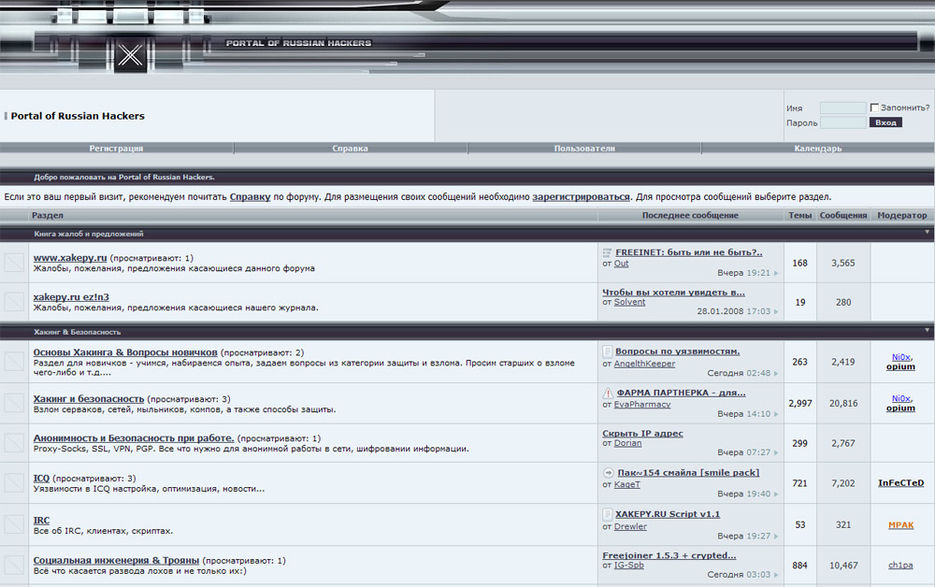
Task: Click the Вход login button
Action: pyautogui.click(x=886, y=122)
